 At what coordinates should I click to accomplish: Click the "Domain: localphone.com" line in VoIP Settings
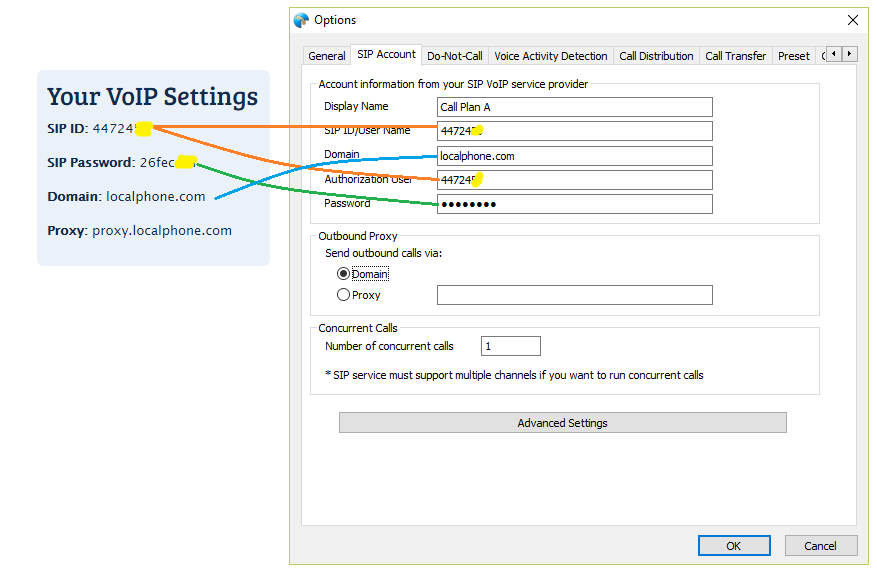(x=126, y=196)
